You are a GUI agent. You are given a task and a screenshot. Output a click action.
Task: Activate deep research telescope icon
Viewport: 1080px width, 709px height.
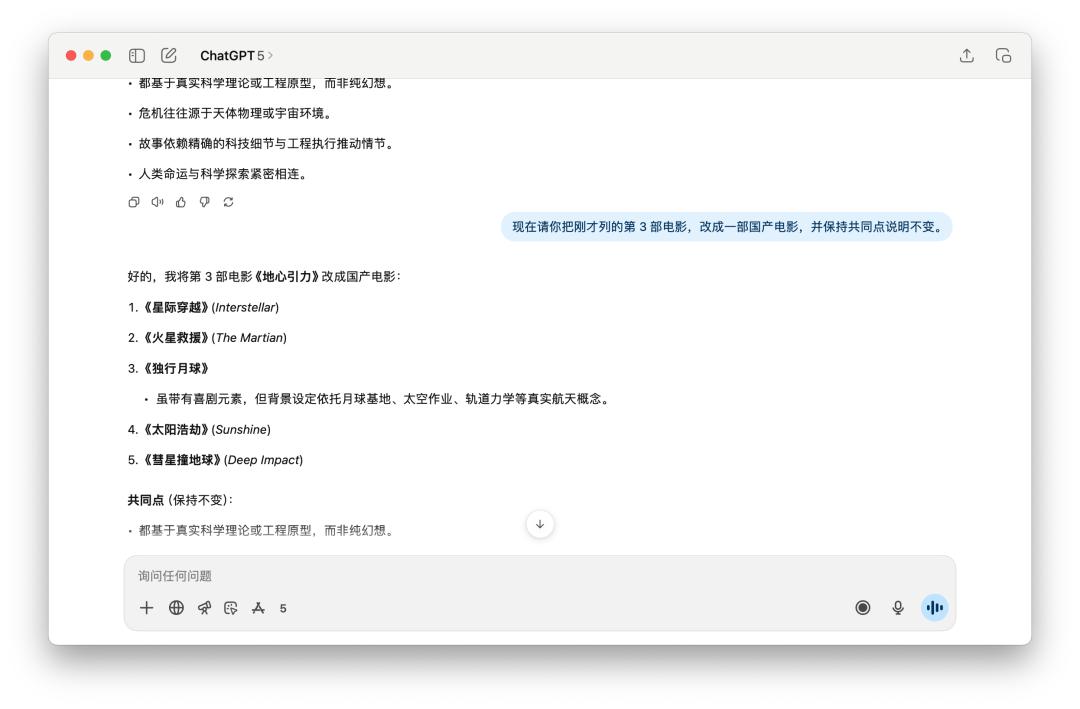point(204,608)
